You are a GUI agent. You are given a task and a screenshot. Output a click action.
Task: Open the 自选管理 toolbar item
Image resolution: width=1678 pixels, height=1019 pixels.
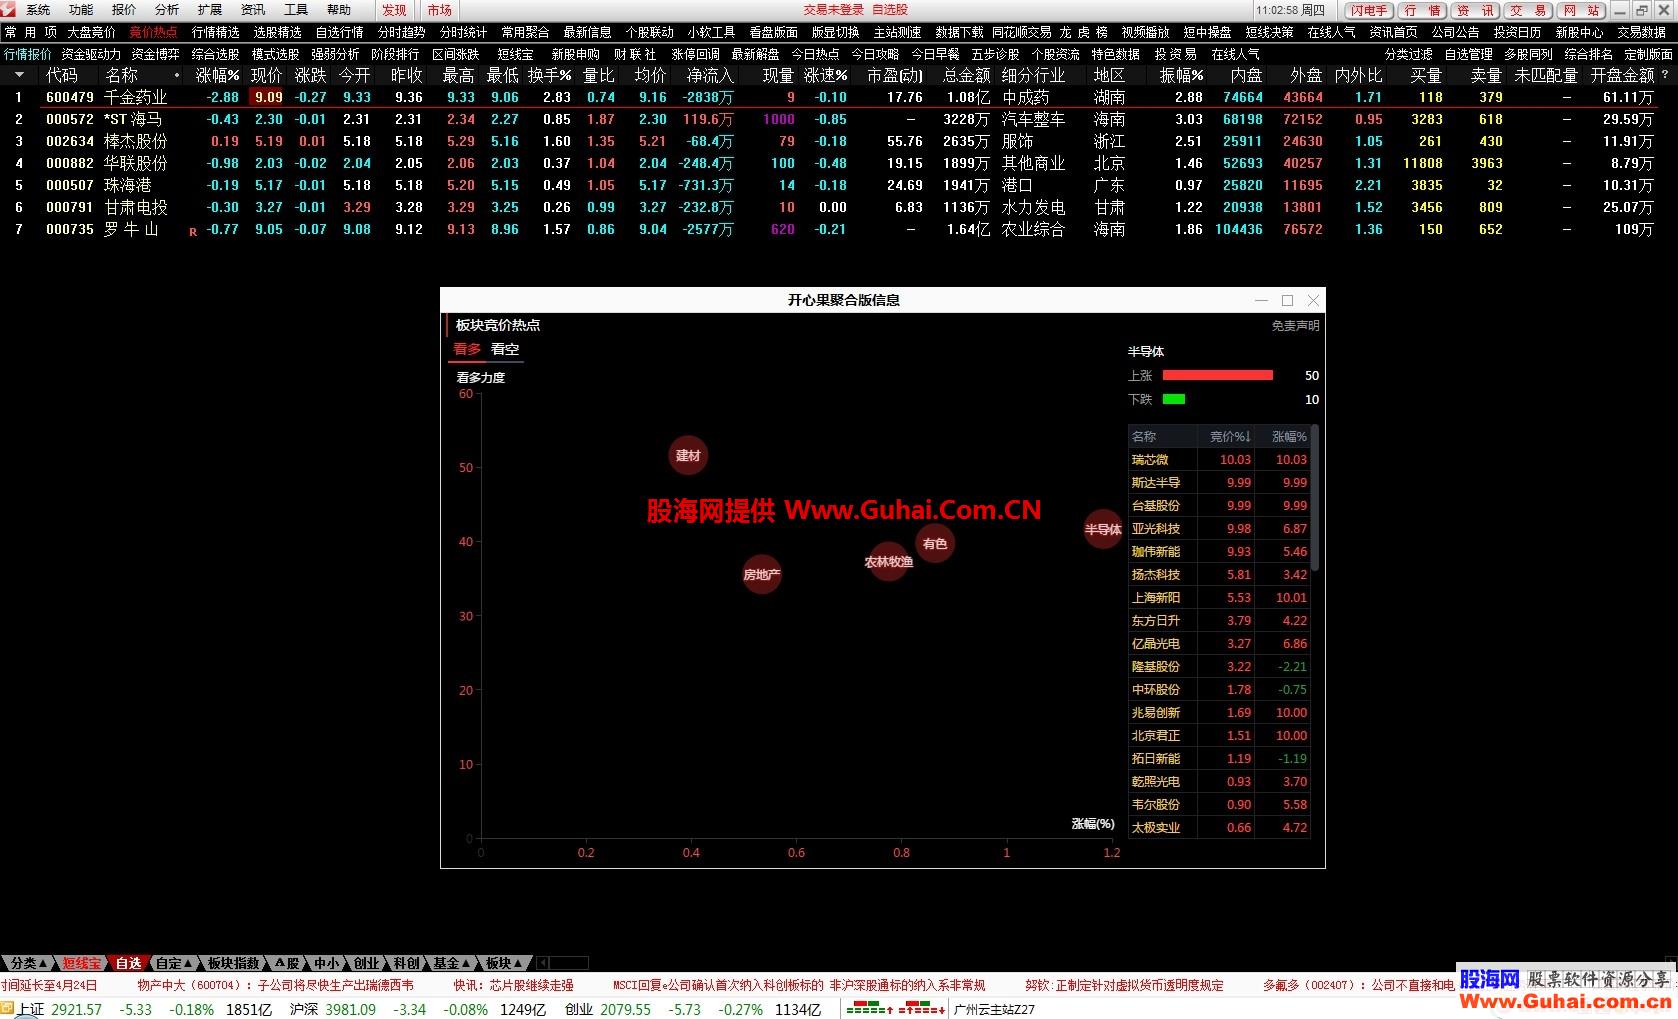pos(1468,54)
